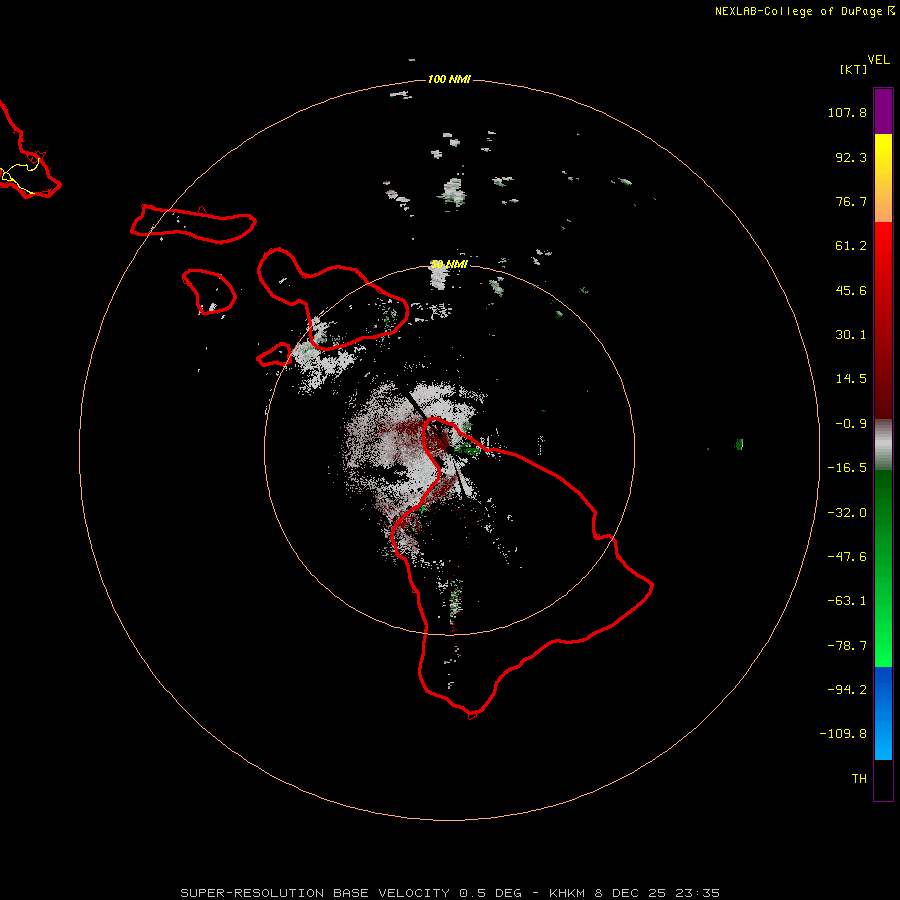
Task: Click the 61.2 legend value
Action: (x=851, y=246)
